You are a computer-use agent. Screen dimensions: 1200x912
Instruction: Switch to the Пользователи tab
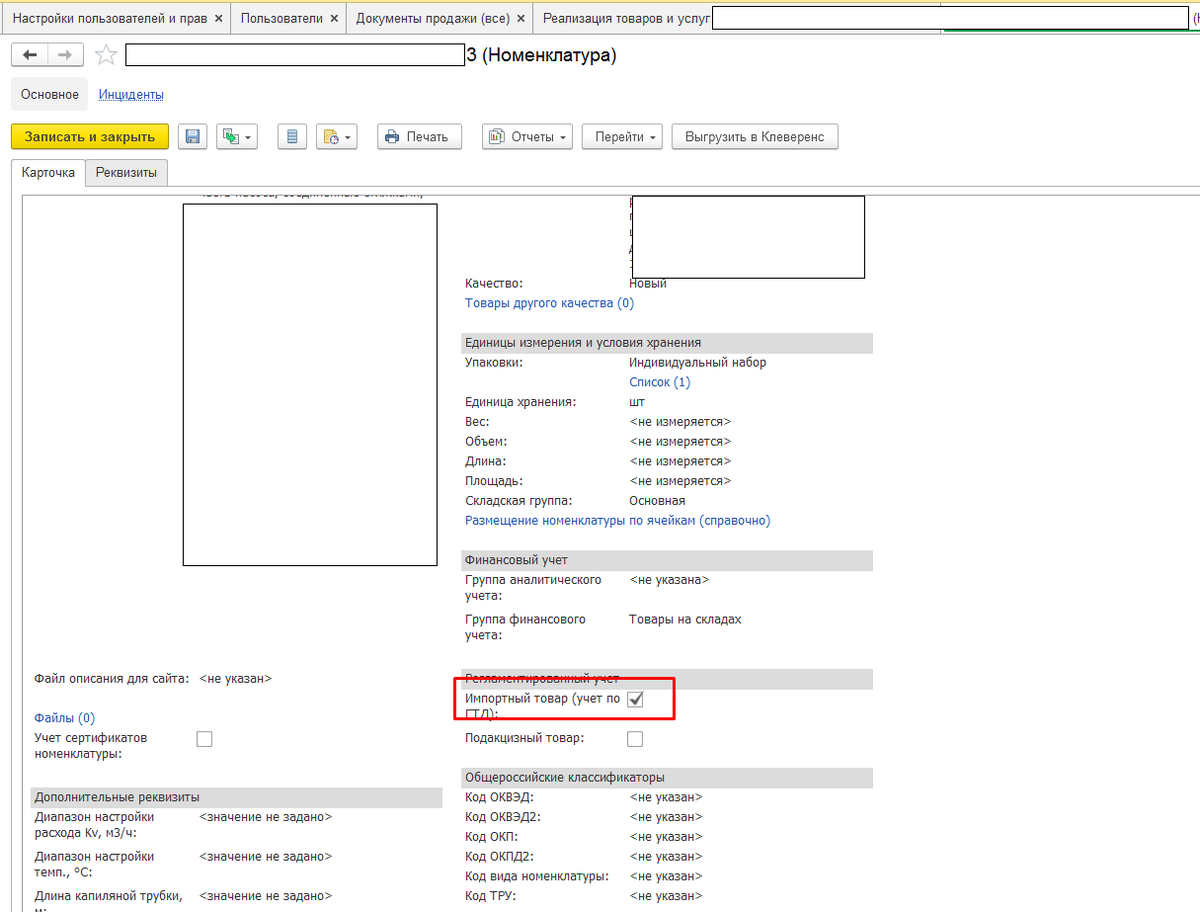[x=282, y=18]
